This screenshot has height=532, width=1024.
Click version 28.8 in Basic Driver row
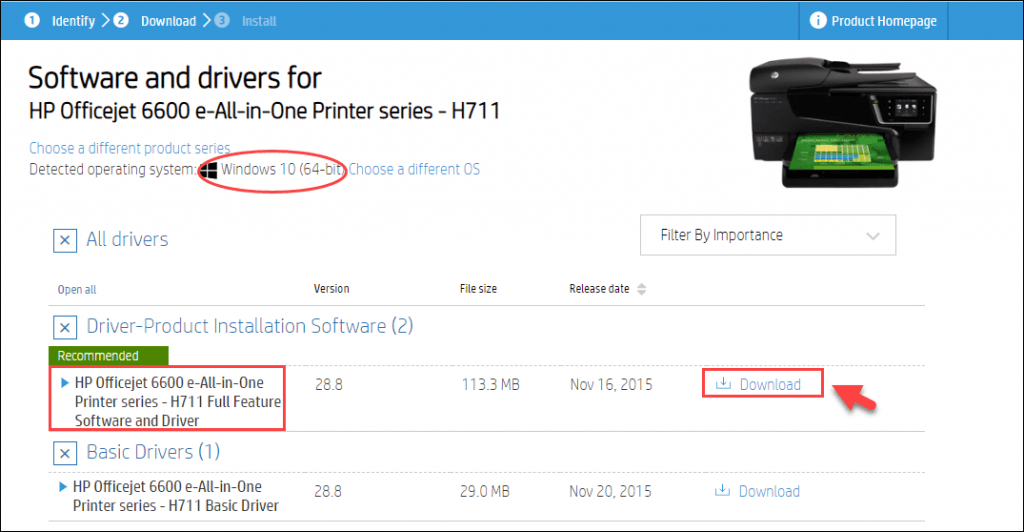[x=328, y=491]
